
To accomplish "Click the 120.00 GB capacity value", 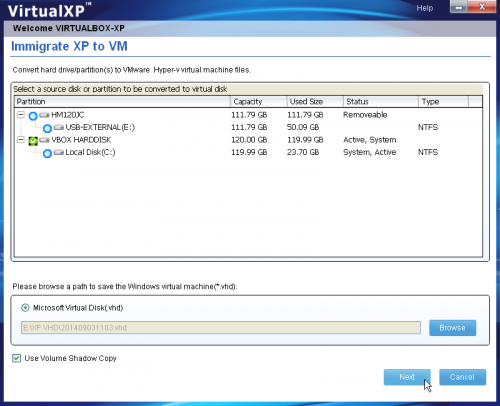I will pyautogui.click(x=249, y=140).
